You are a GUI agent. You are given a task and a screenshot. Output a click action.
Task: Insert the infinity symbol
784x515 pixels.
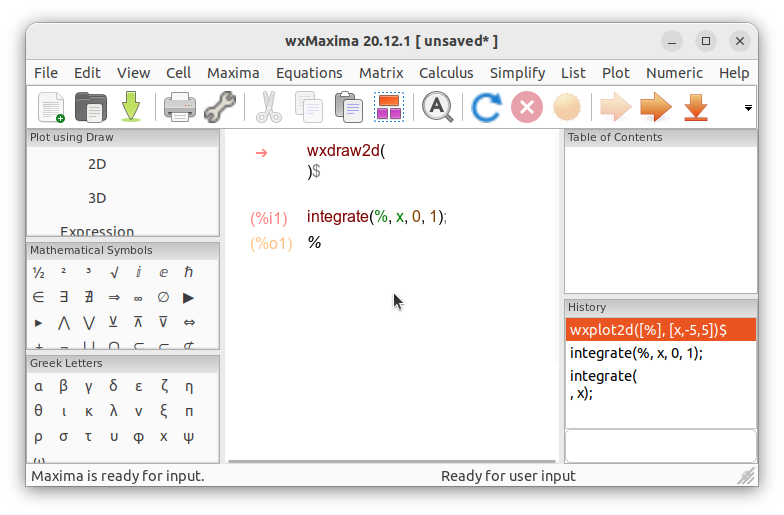(138, 298)
